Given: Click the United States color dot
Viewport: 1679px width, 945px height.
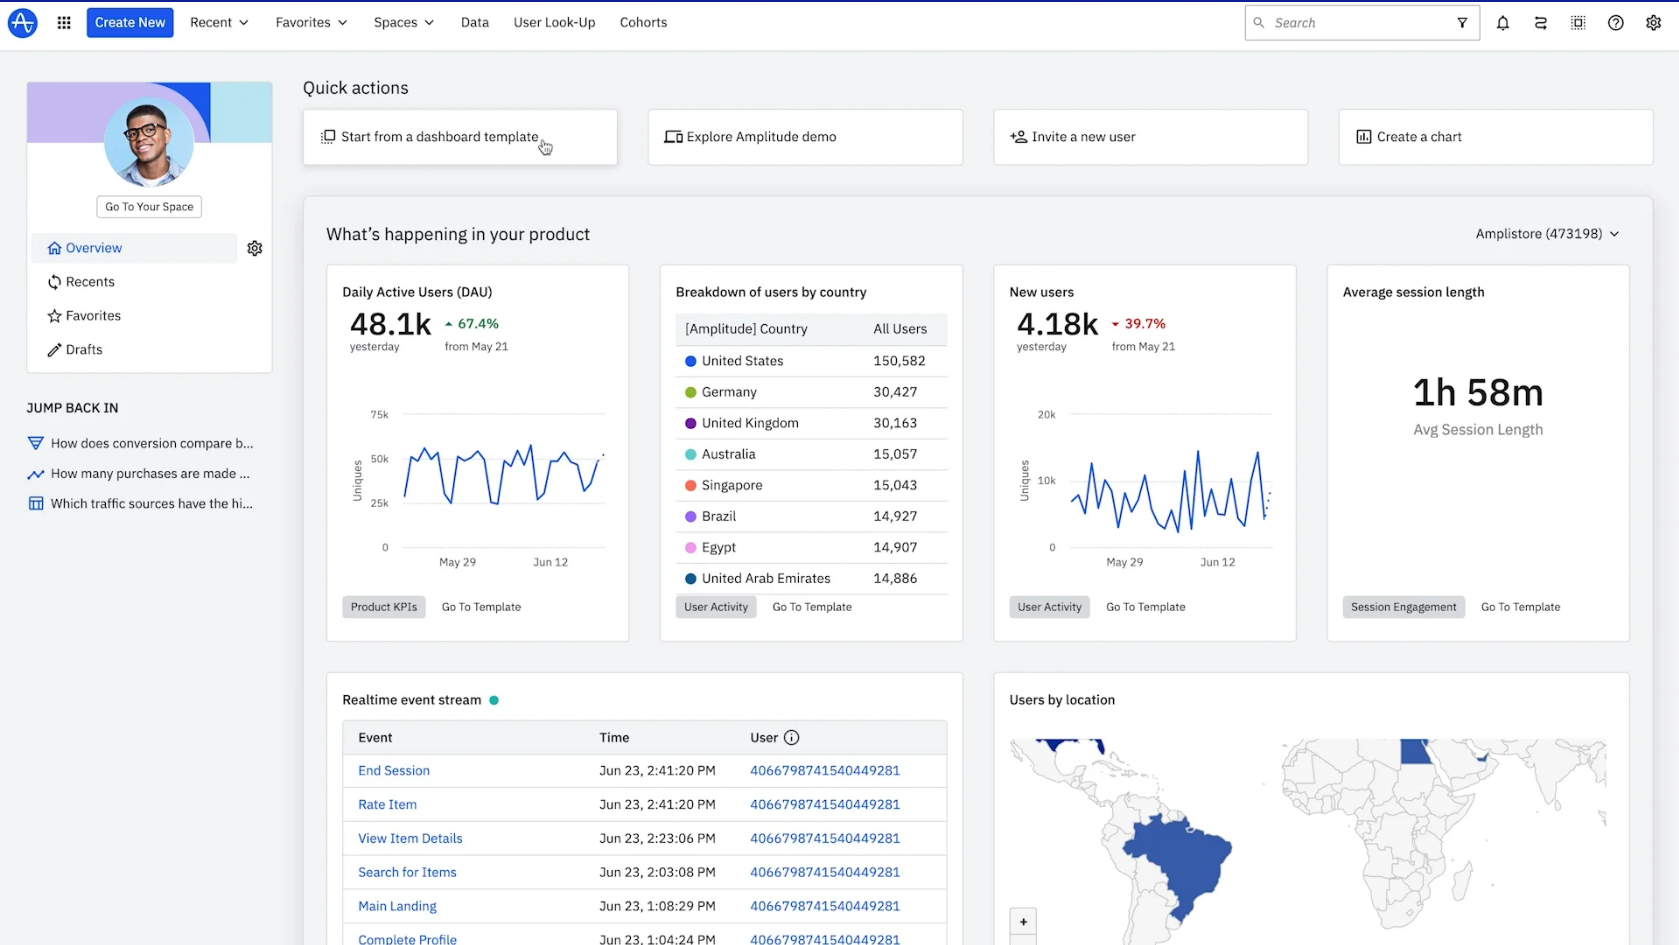Looking at the screenshot, I should pos(690,361).
